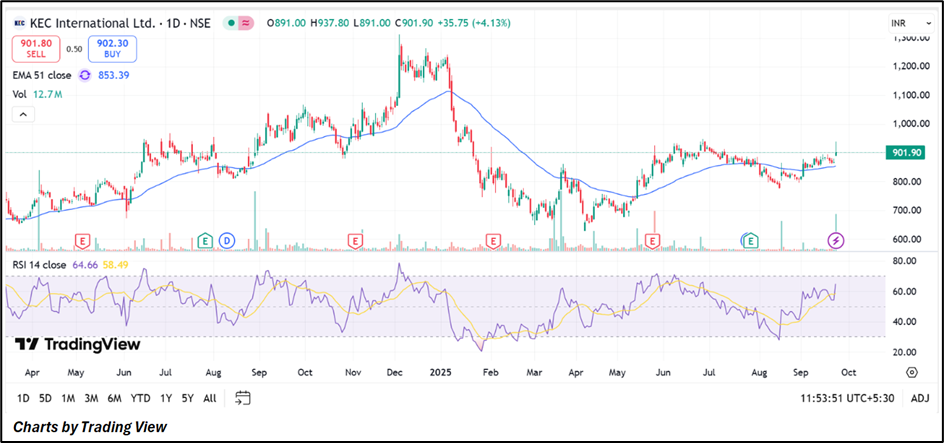The height and width of the screenshot is (443, 944).
Task: Select the 5D time range
Action: coord(45,398)
